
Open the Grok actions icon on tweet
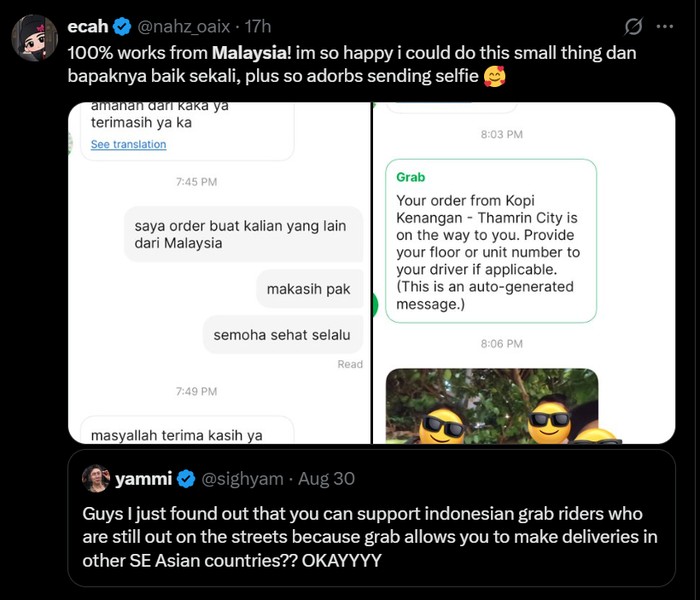click(x=632, y=26)
